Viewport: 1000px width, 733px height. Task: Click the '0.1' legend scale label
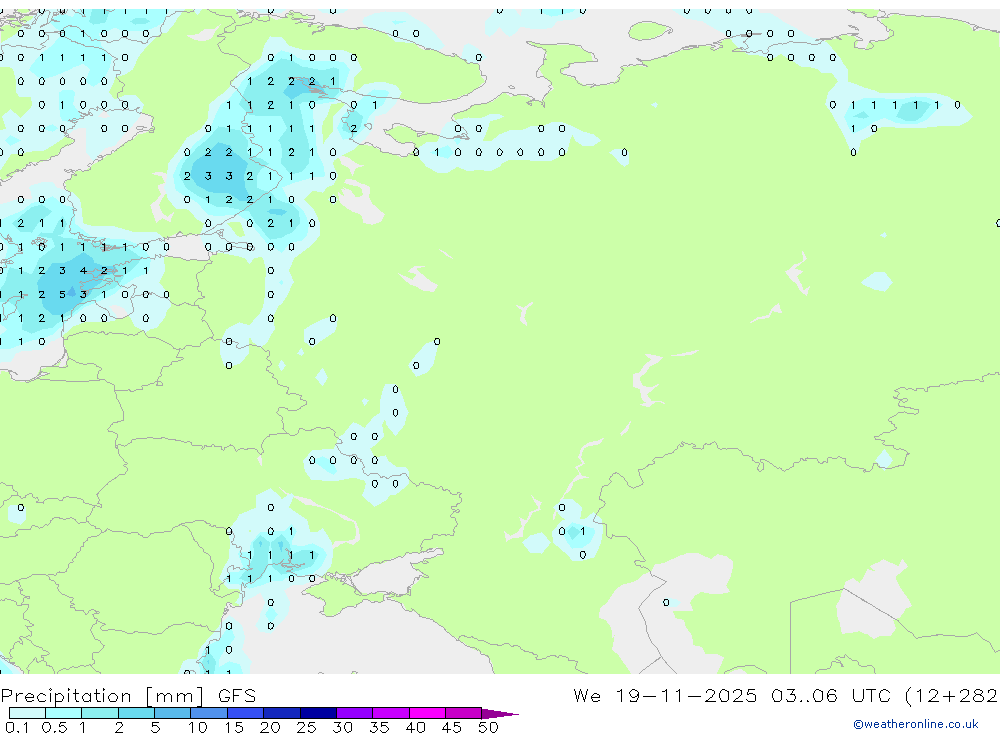pos(17,727)
